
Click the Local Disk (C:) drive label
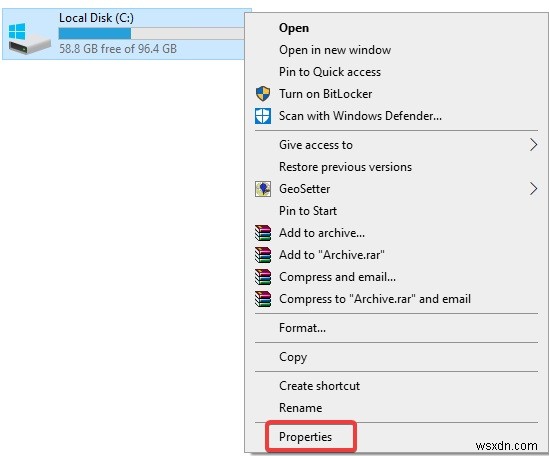coord(96,18)
